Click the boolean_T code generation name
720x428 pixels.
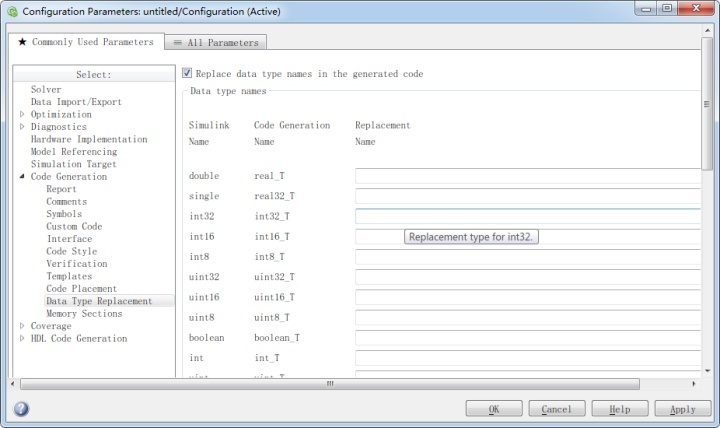click(277, 338)
